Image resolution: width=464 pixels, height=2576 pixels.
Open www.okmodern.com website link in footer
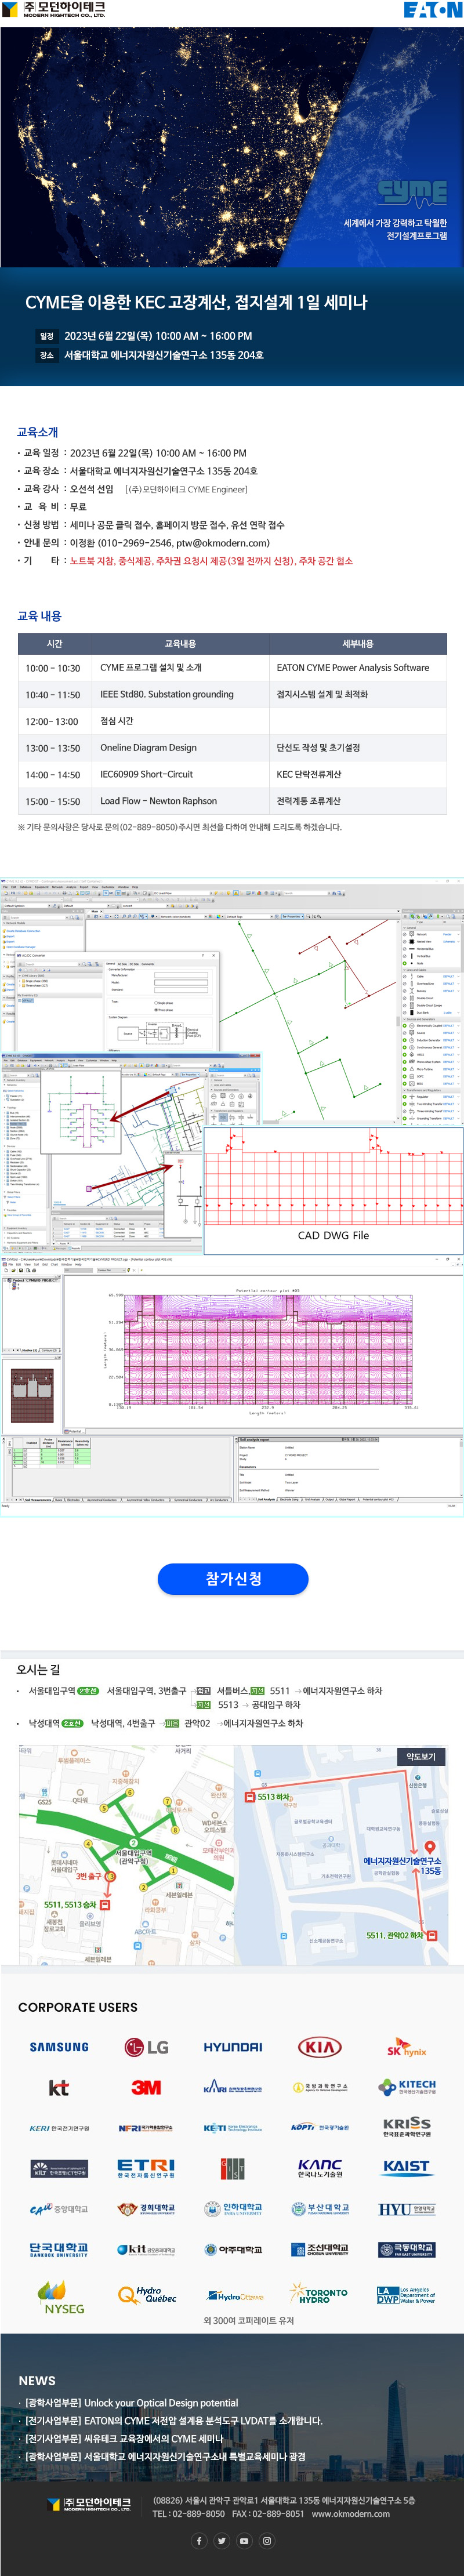pos(351,2513)
